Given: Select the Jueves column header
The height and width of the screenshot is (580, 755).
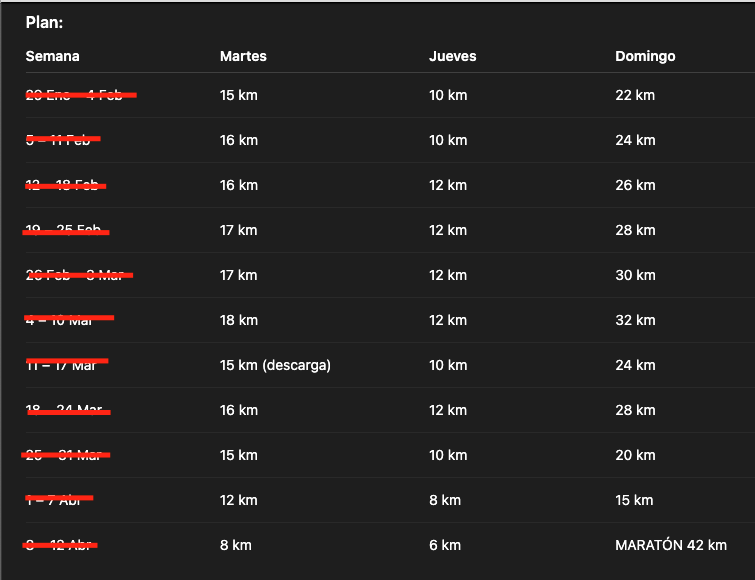Looking at the screenshot, I should (x=452, y=56).
